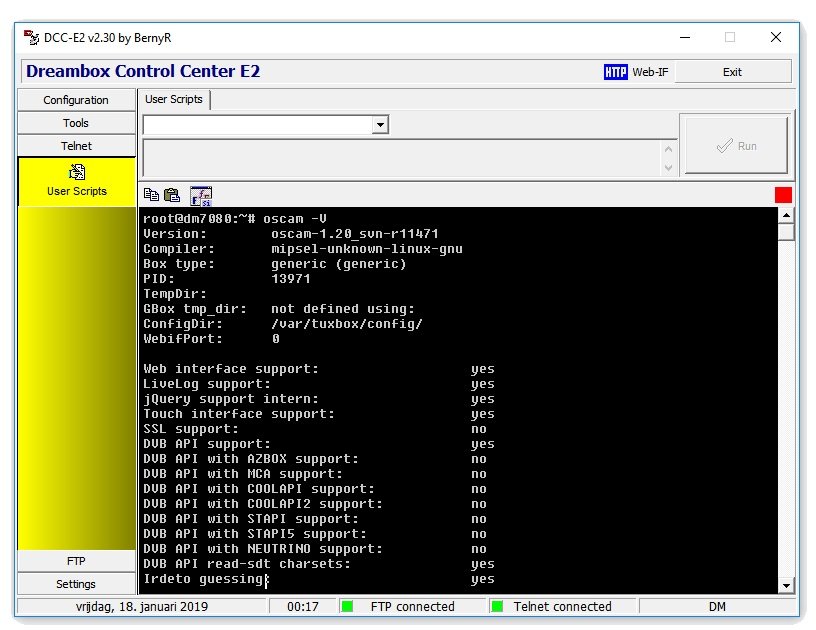Click the "mipsel-unknown-linux-gnu" compiler text

pos(367,249)
